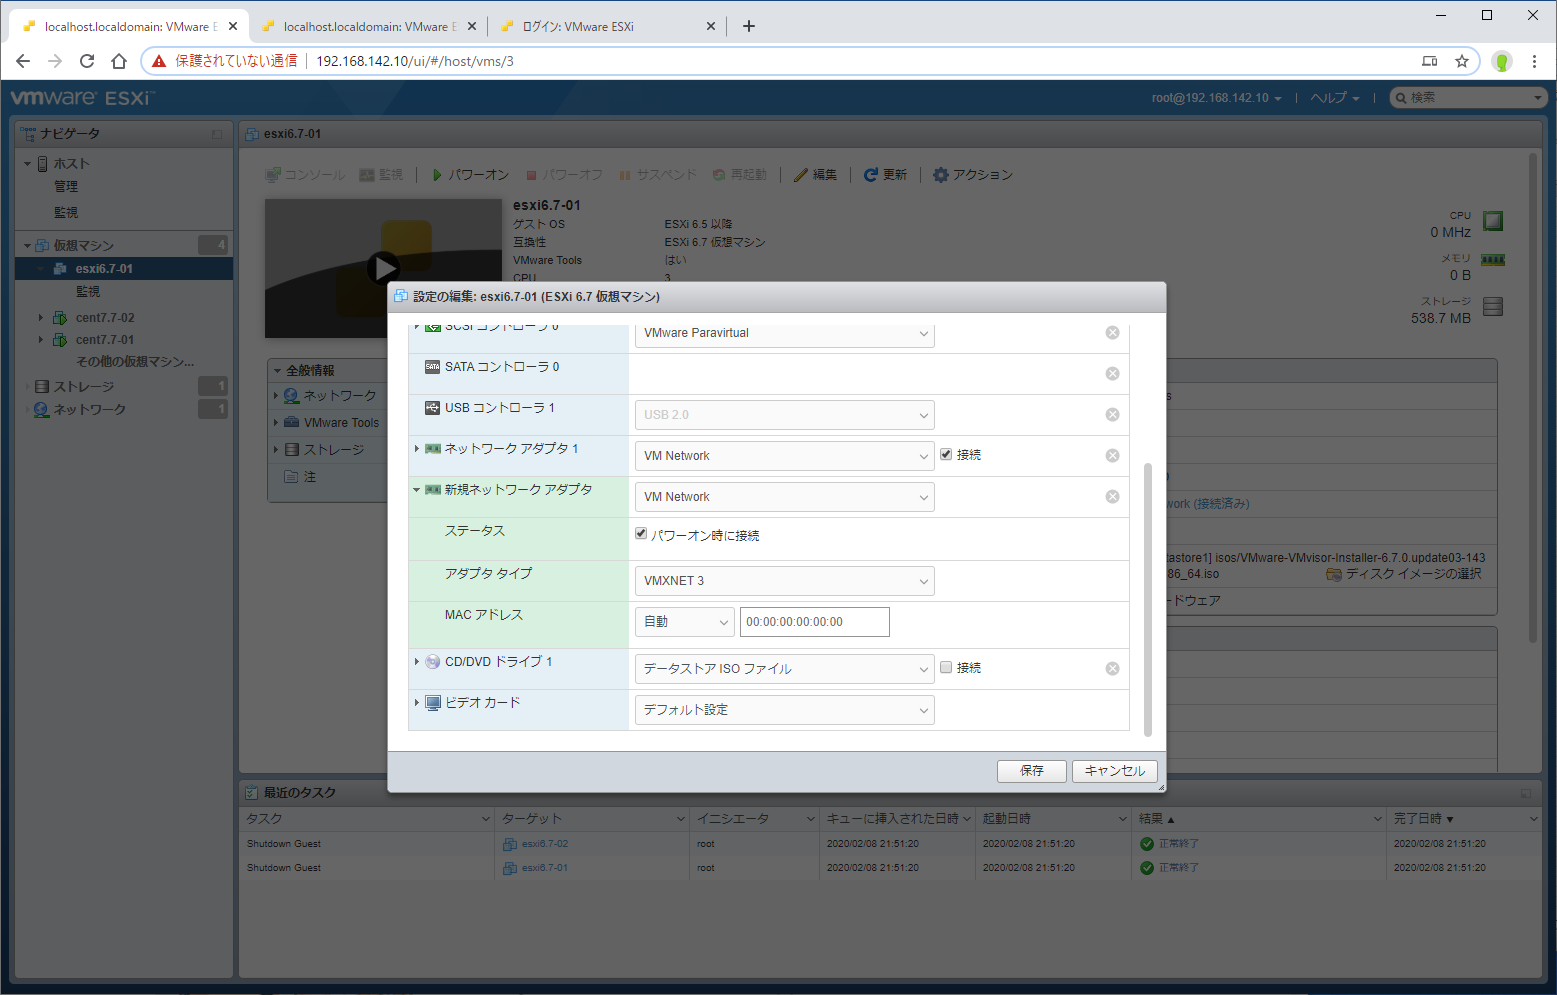
Task: Click the browser back arrow
Action: (23, 61)
